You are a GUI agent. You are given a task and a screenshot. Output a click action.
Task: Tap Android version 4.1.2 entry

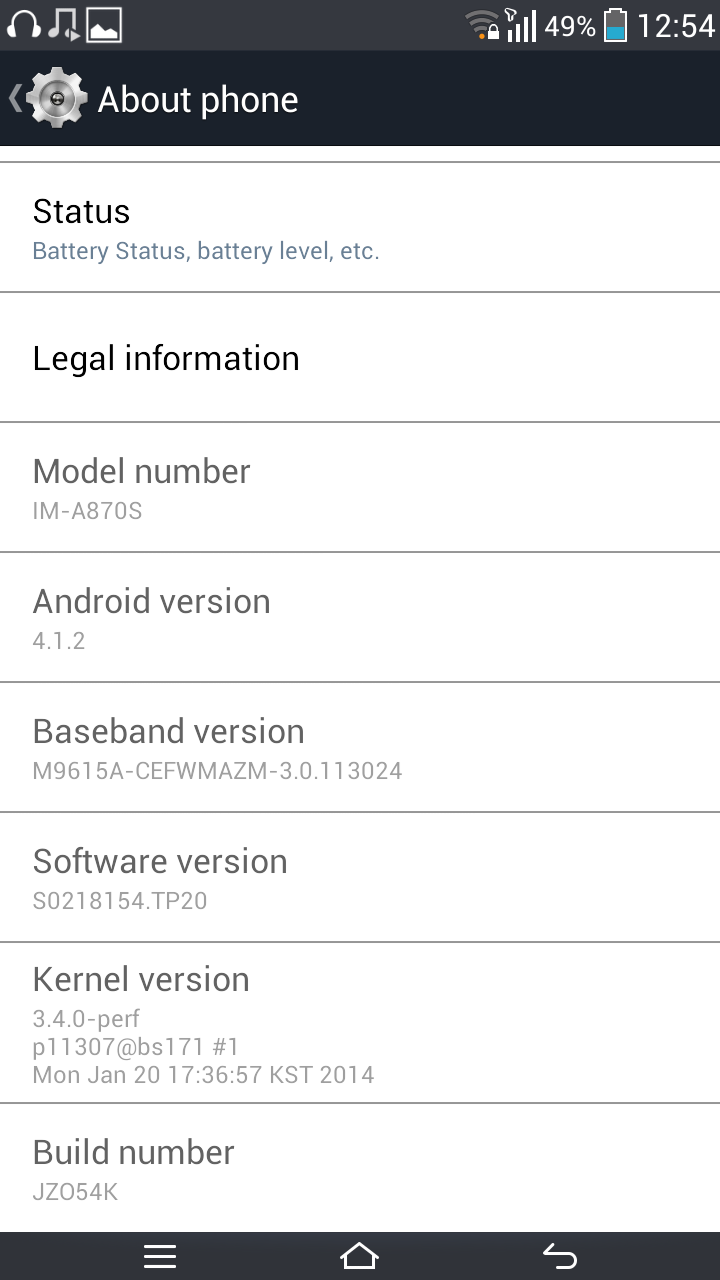point(360,618)
